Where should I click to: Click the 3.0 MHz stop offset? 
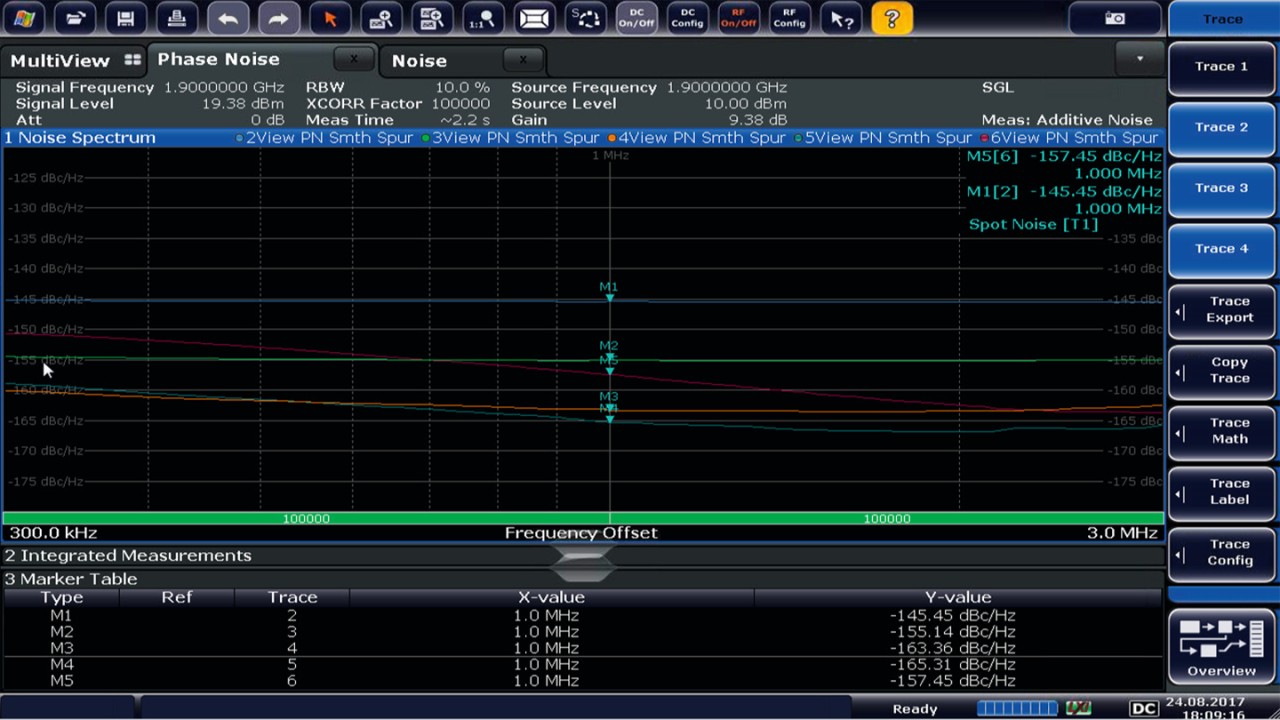(1122, 533)
